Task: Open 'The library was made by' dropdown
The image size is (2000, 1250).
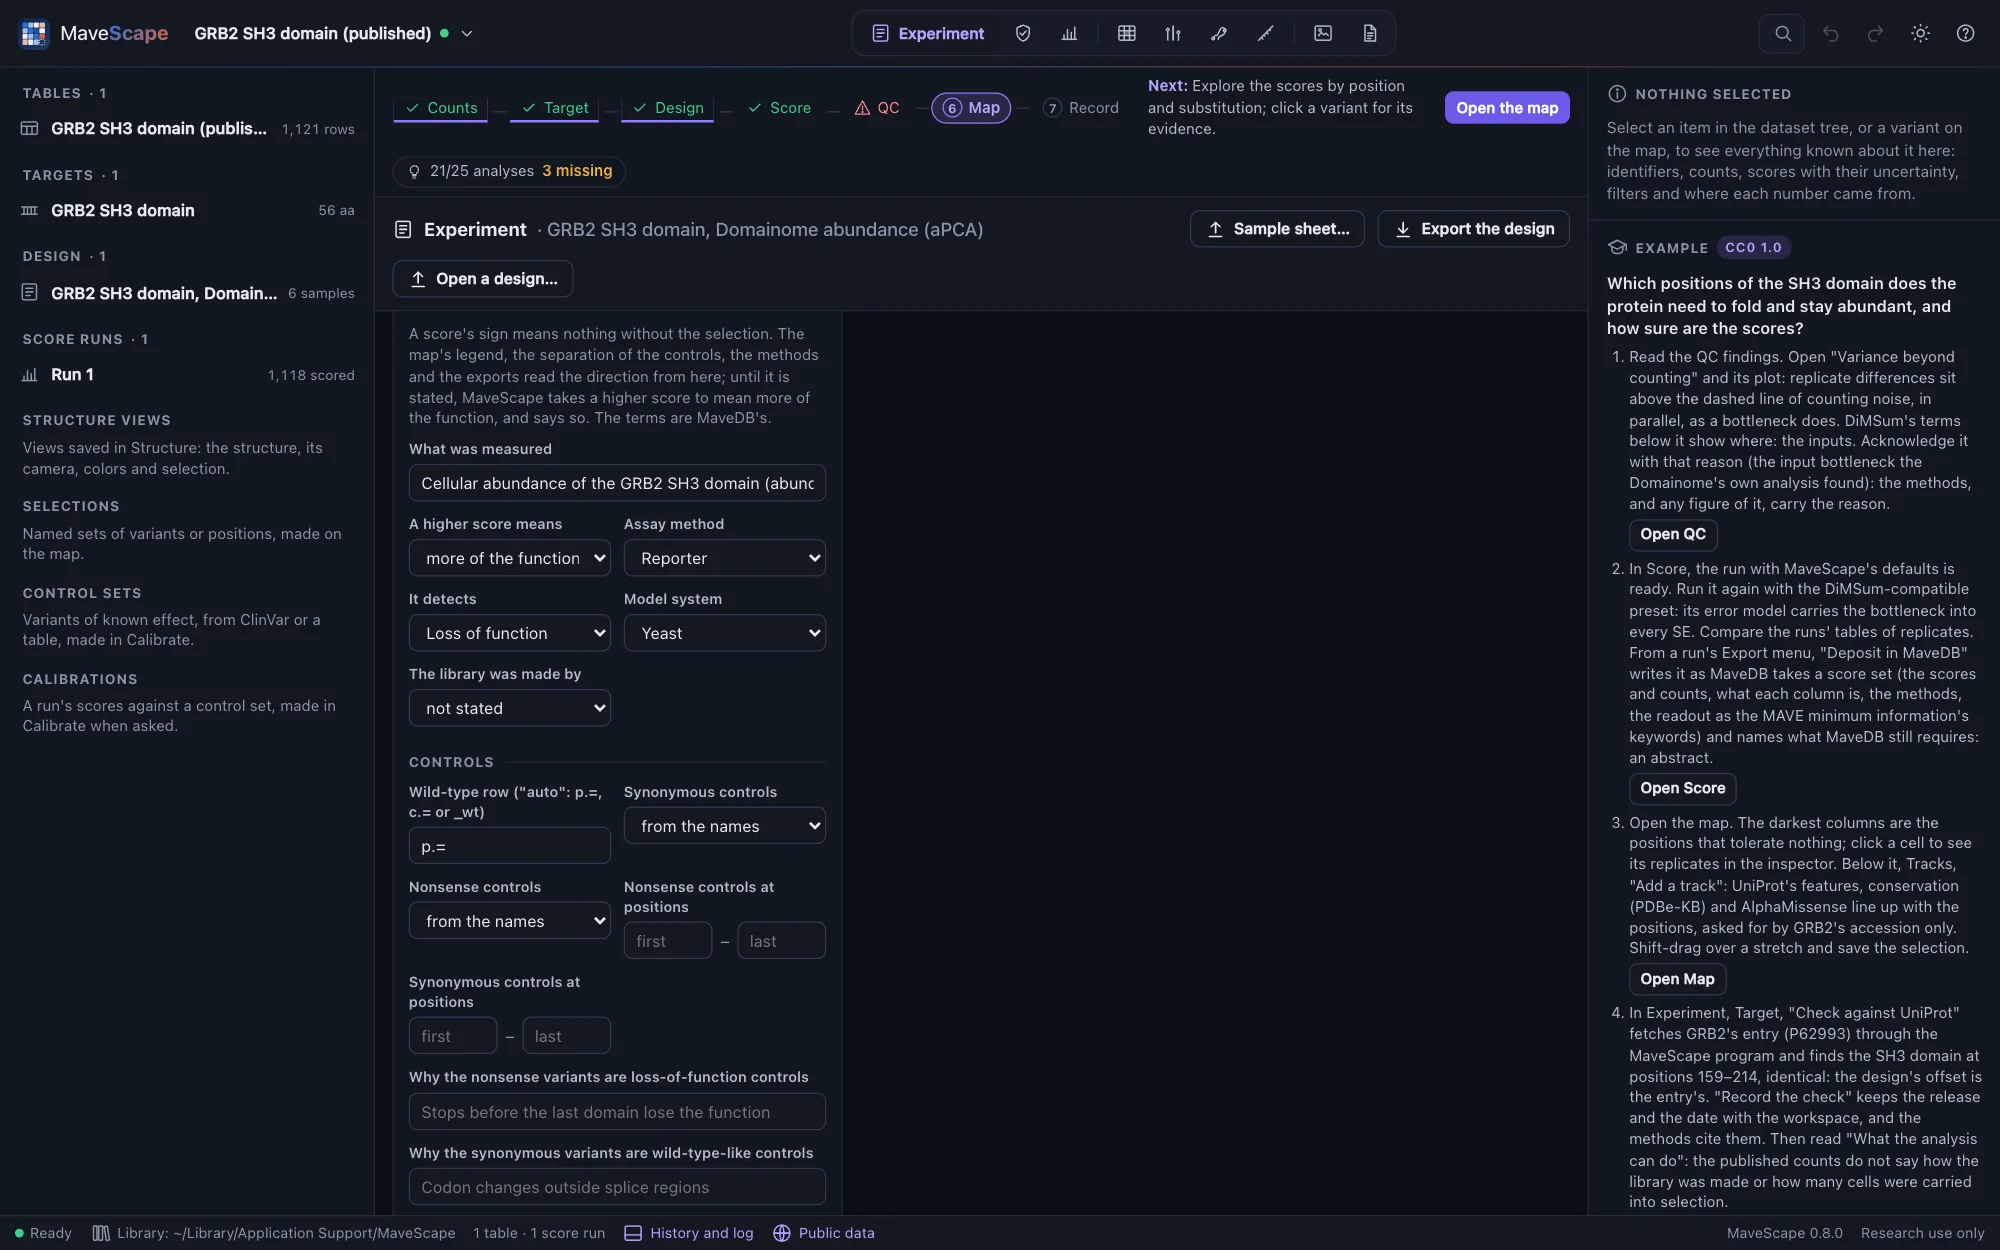Action: coord(510,708)
